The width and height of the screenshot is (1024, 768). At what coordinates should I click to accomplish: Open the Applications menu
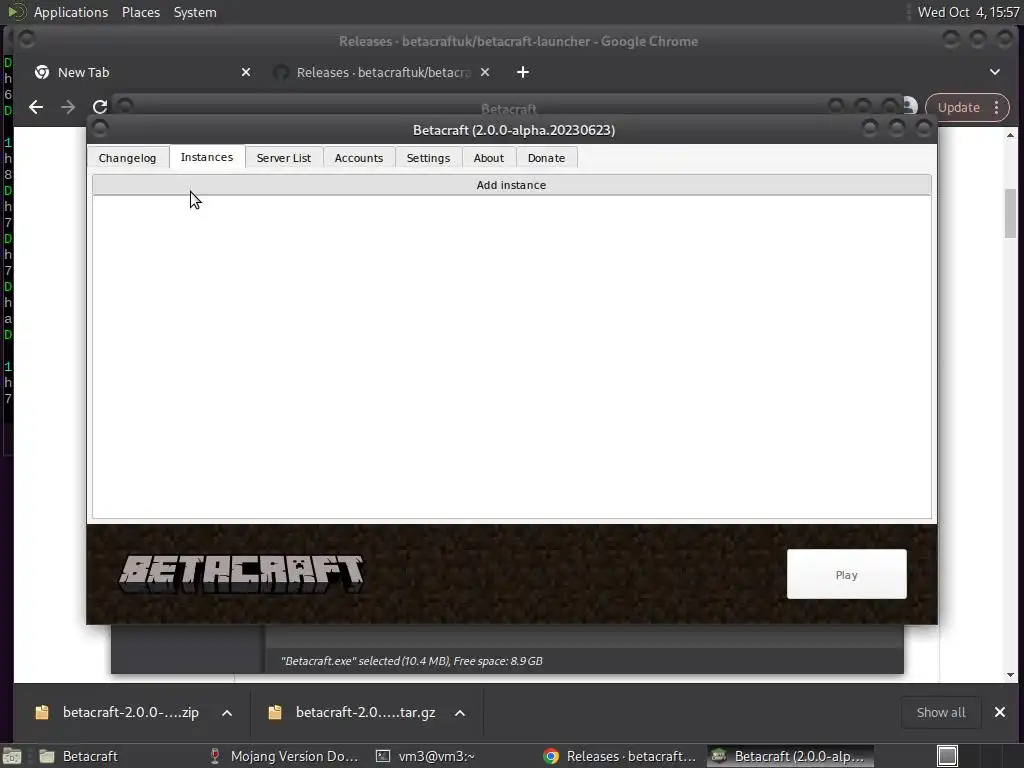(71, 12)
